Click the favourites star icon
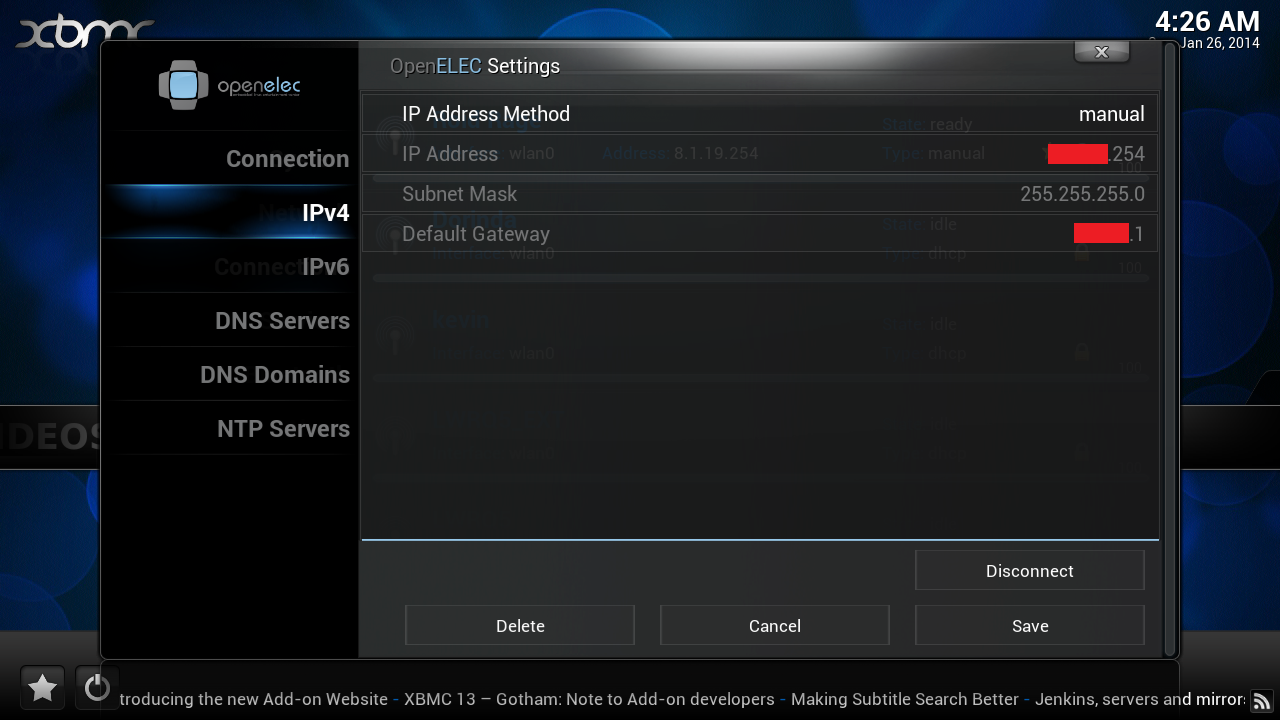Screen dimensions: 1280x720 (x=42, y=688)
